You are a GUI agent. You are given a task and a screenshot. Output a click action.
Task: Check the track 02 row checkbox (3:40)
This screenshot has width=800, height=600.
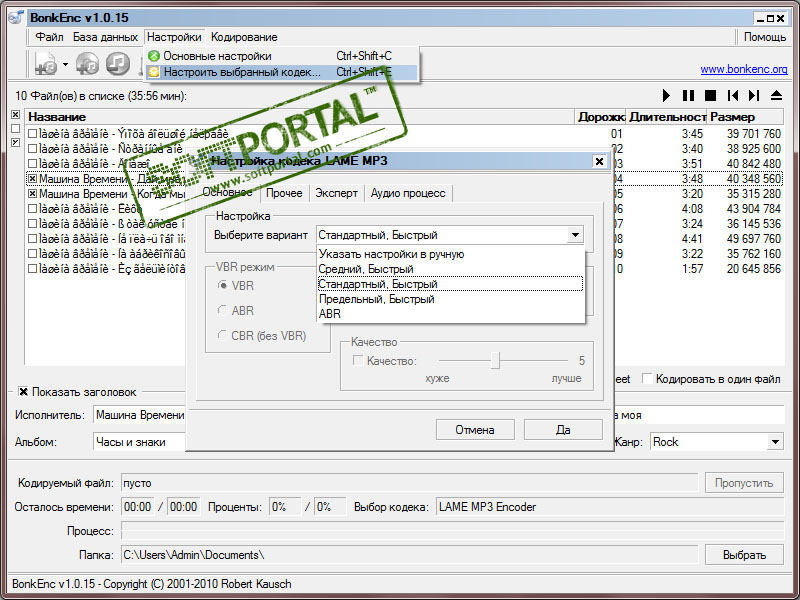(33, 149)
